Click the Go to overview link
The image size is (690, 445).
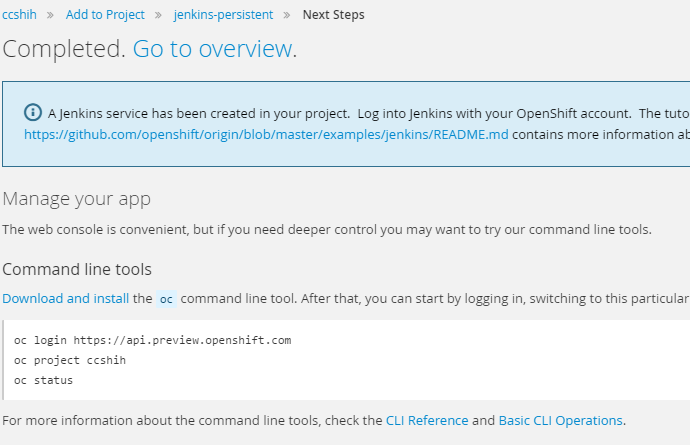coord(213,48)
